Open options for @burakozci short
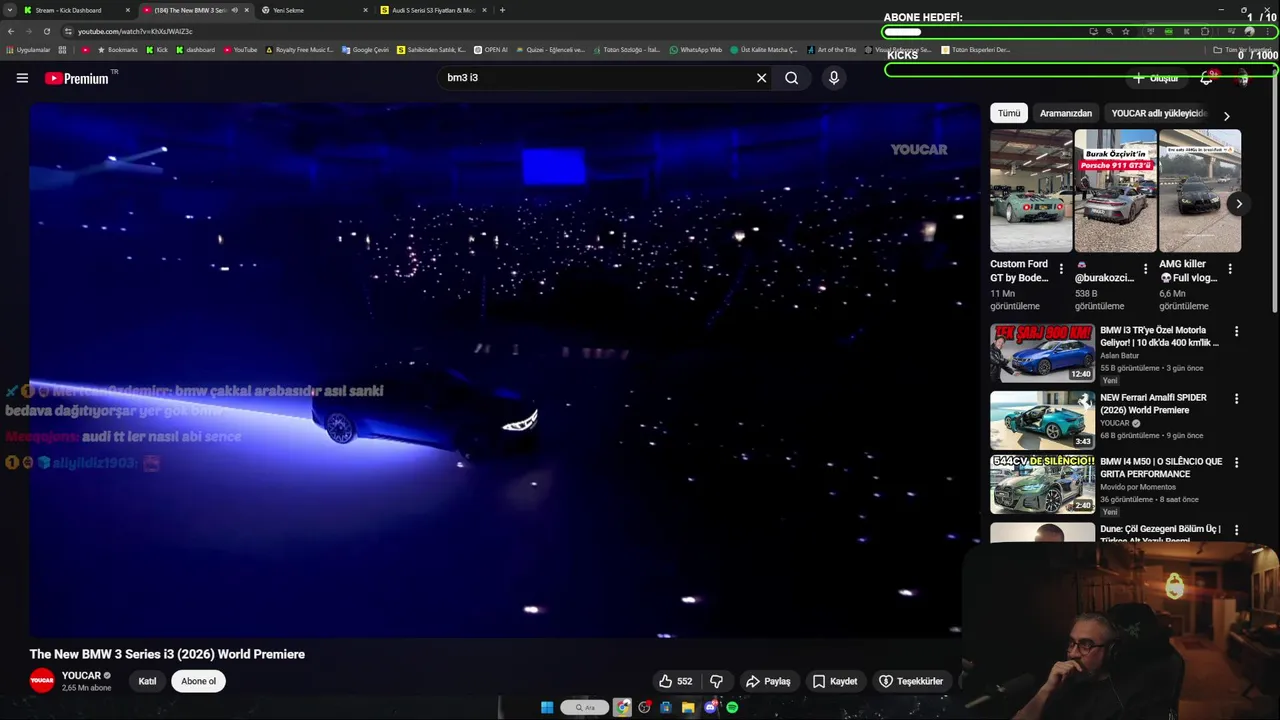 pyautogui.click(x=1145, y=269)
